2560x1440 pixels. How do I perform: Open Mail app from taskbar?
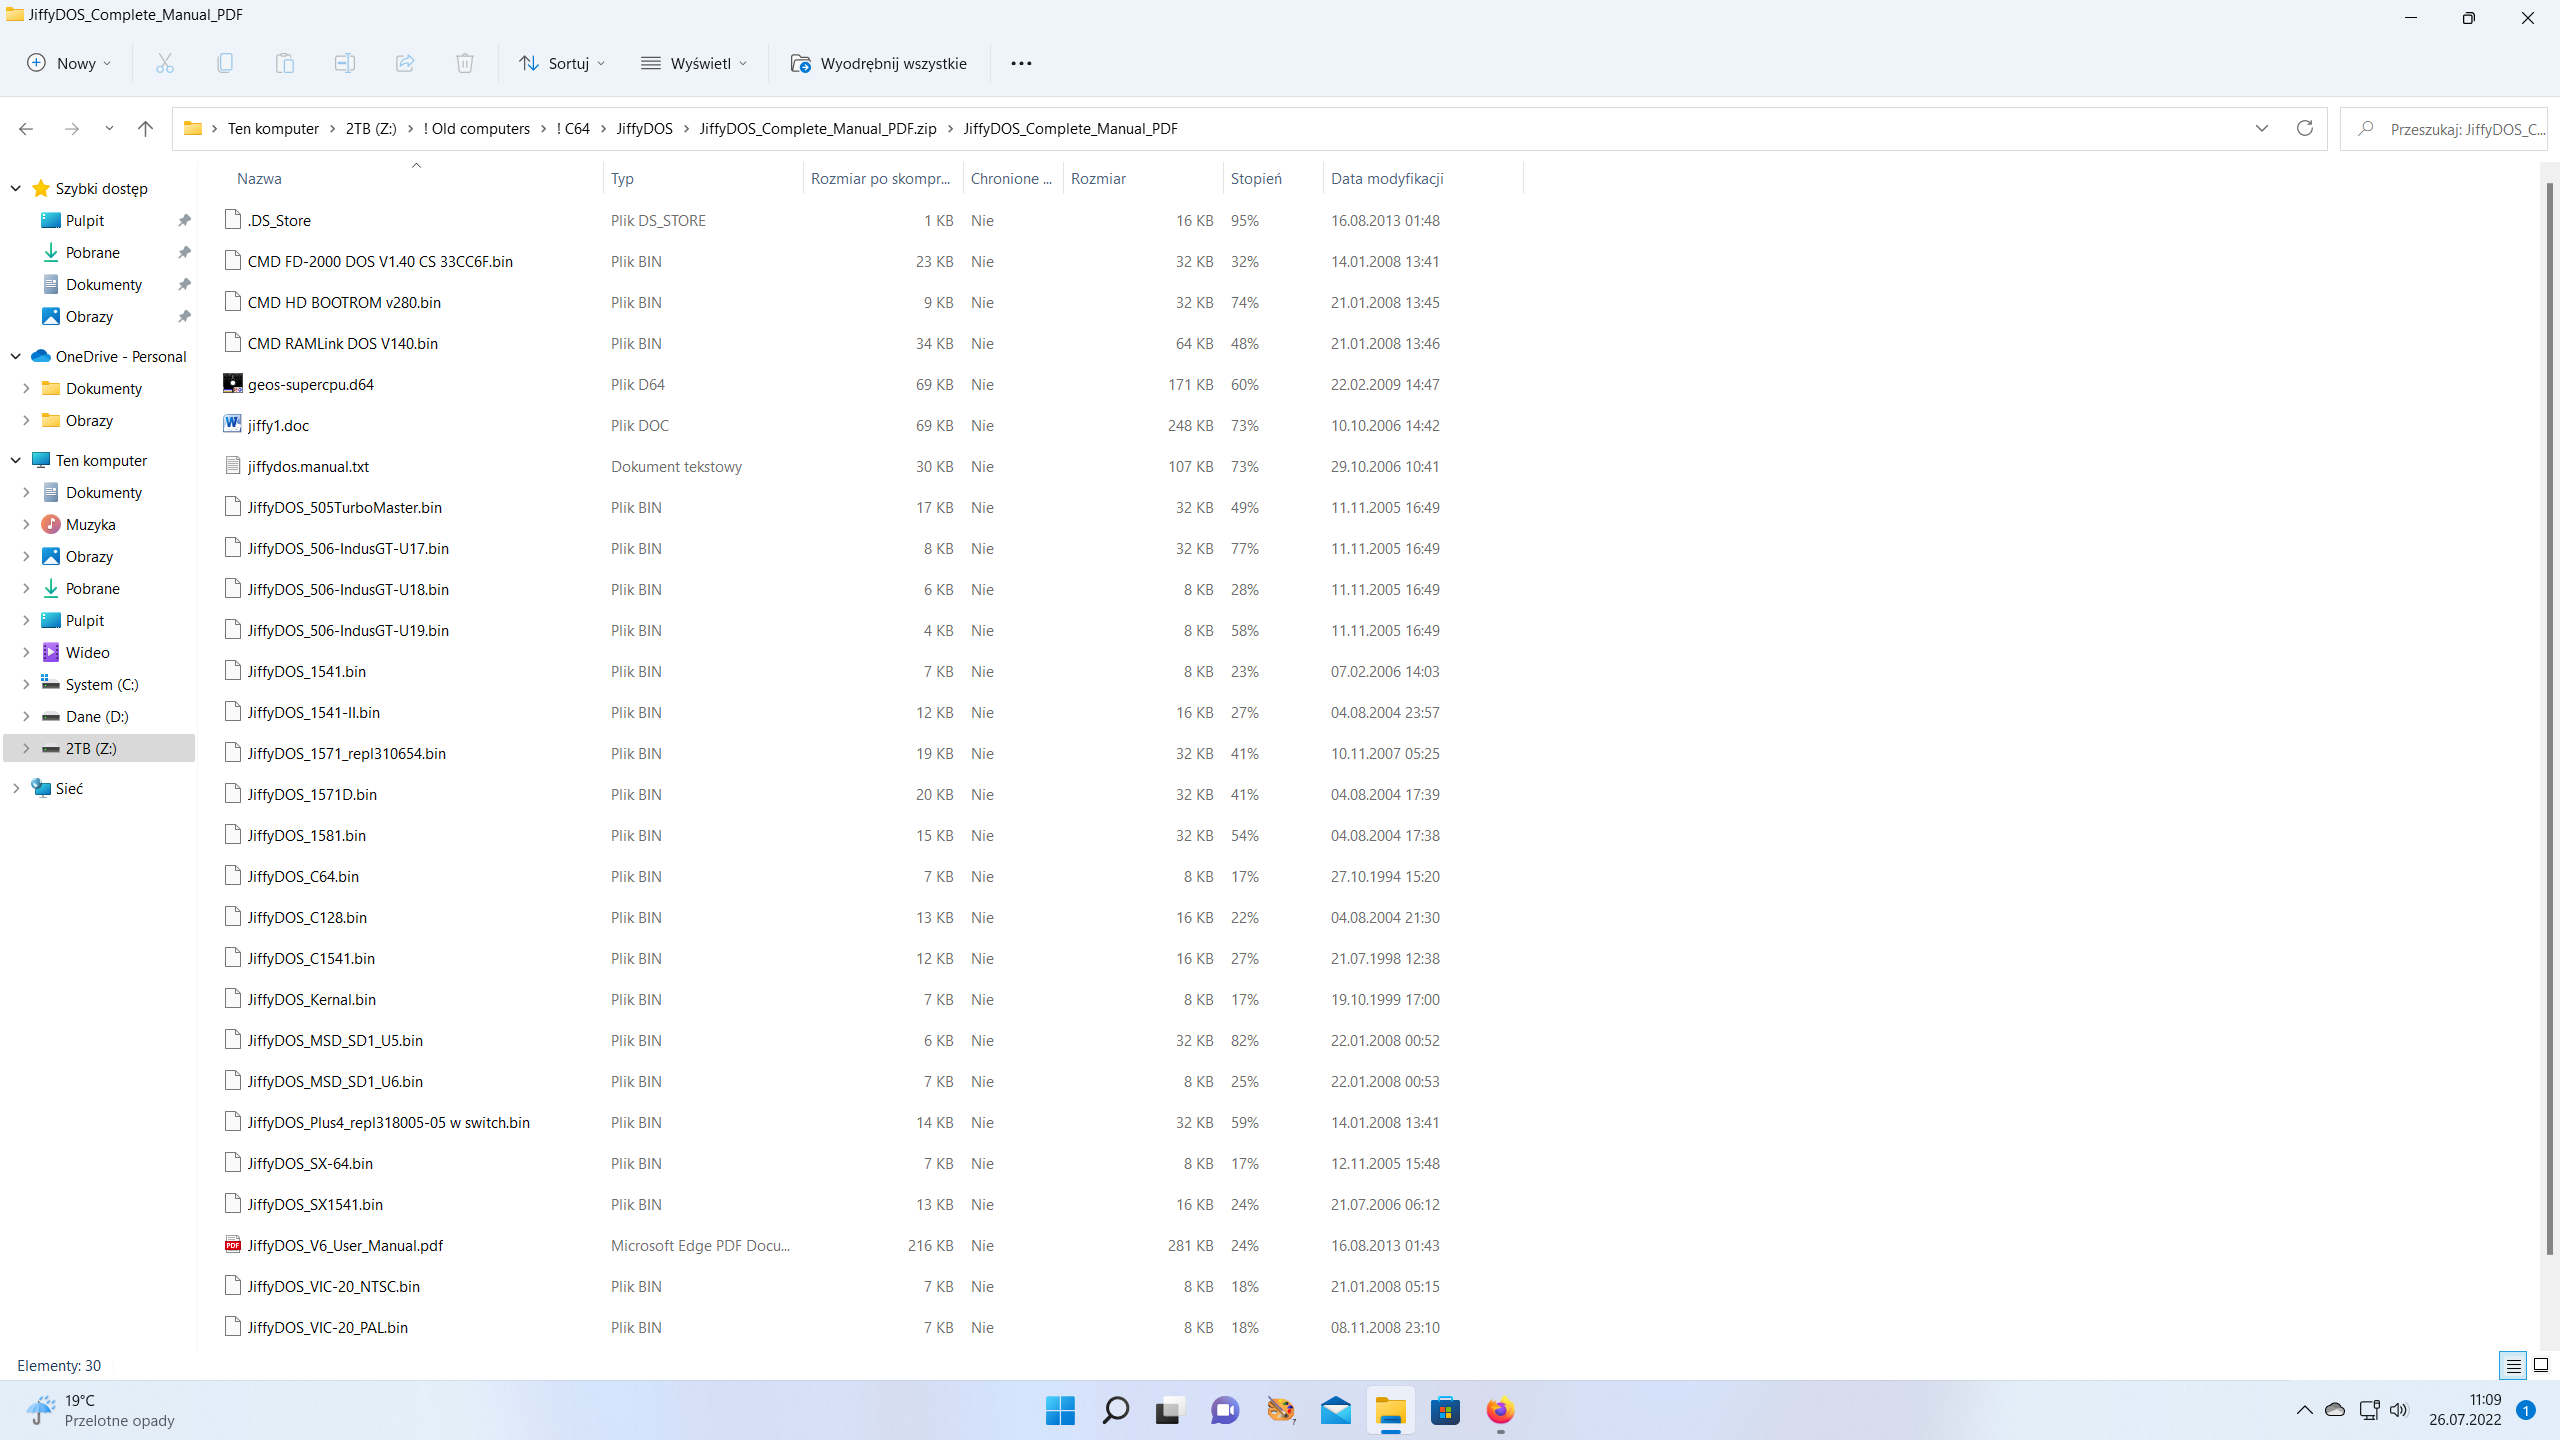pyautogui.click(x=1335, y=1411)
